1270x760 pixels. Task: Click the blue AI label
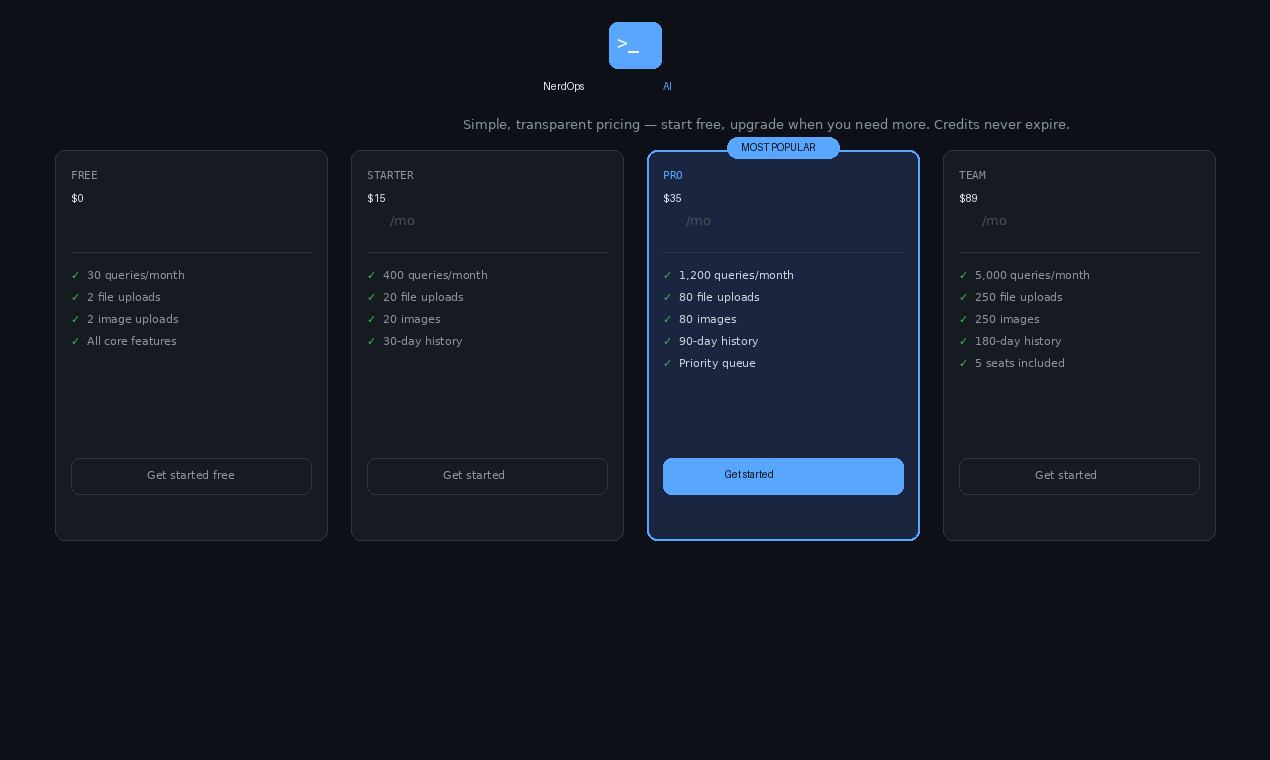pyautogui.click(x=667, y=86)
